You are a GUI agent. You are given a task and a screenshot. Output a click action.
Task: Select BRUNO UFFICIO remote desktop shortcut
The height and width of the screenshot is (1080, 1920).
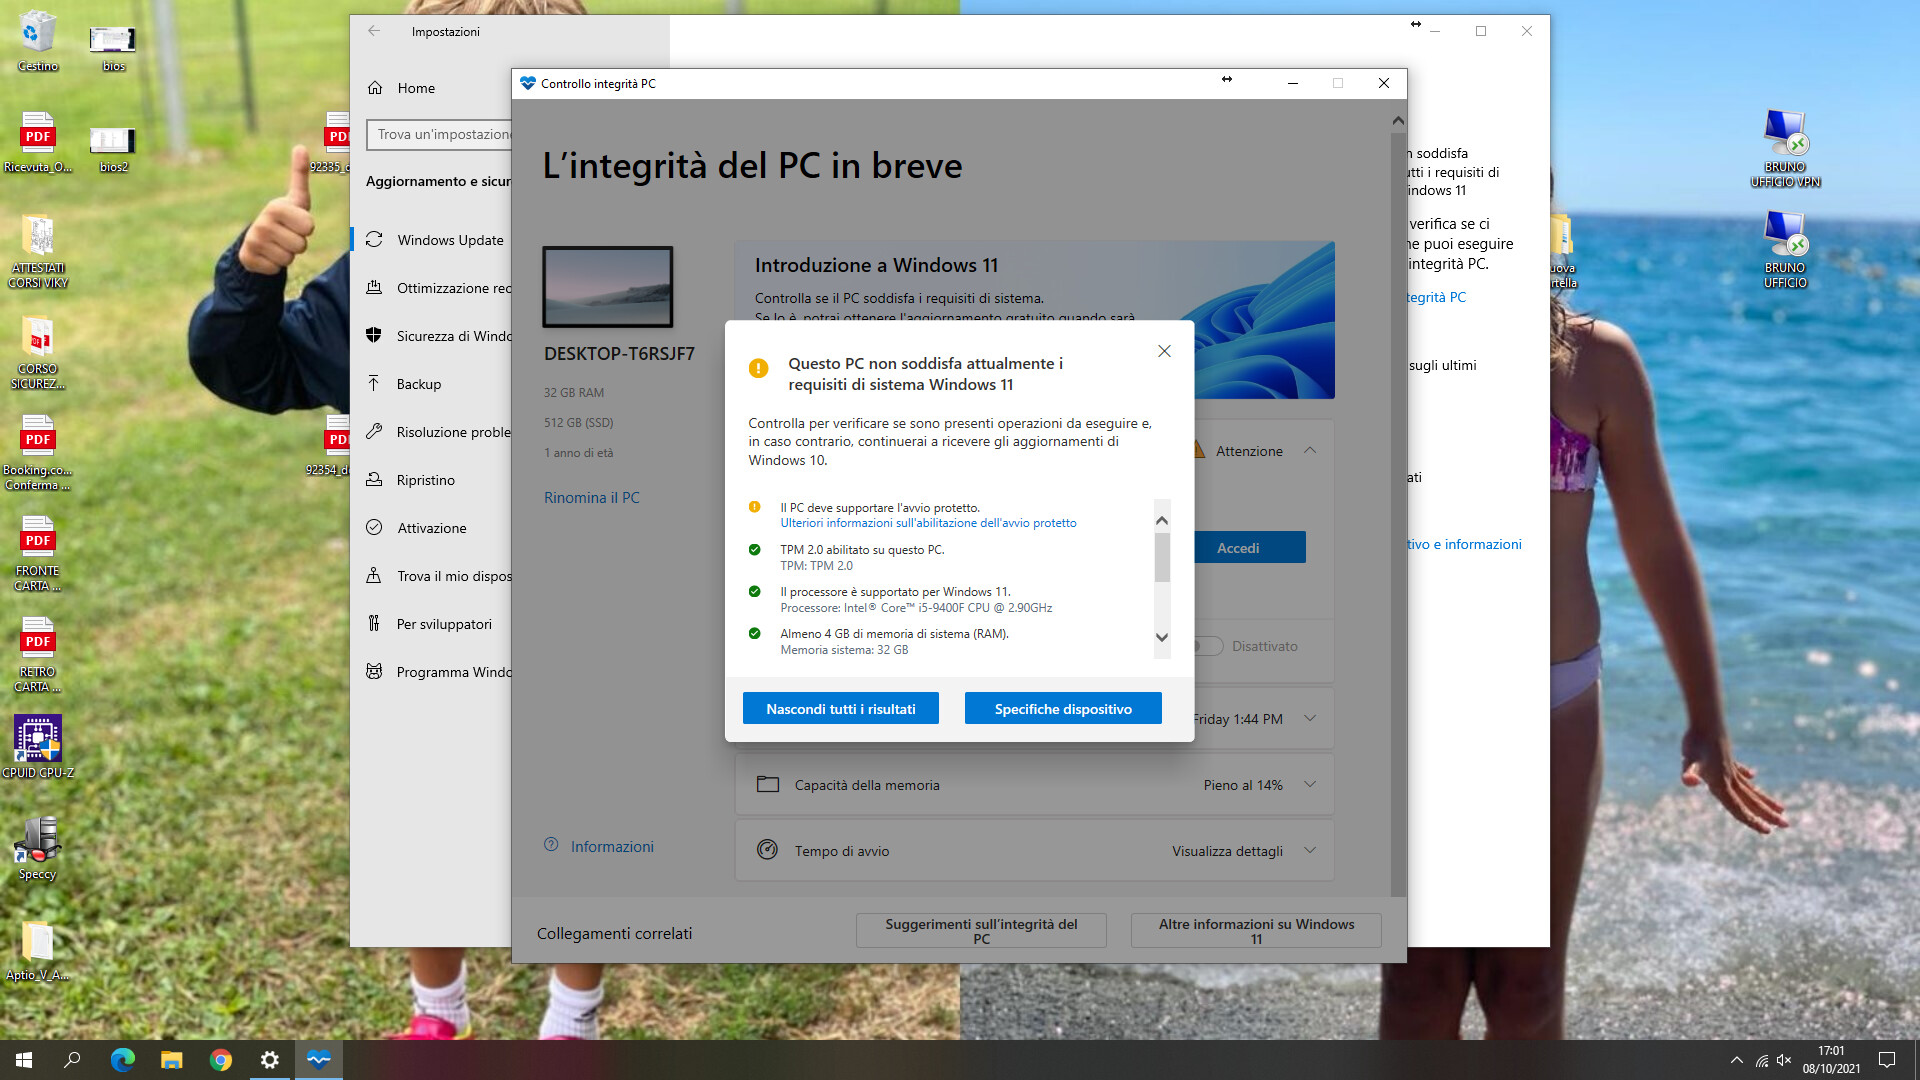[x=1785, y=249]
